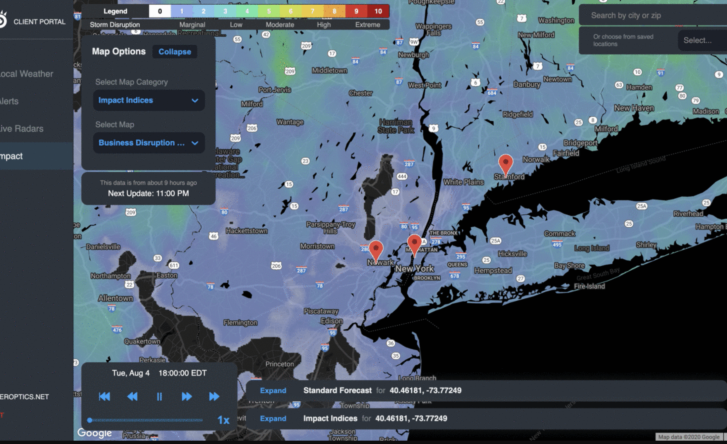The width and height of the screenshot is (727, 444).
Task: Pause the map animation
Action: [158, 397]
